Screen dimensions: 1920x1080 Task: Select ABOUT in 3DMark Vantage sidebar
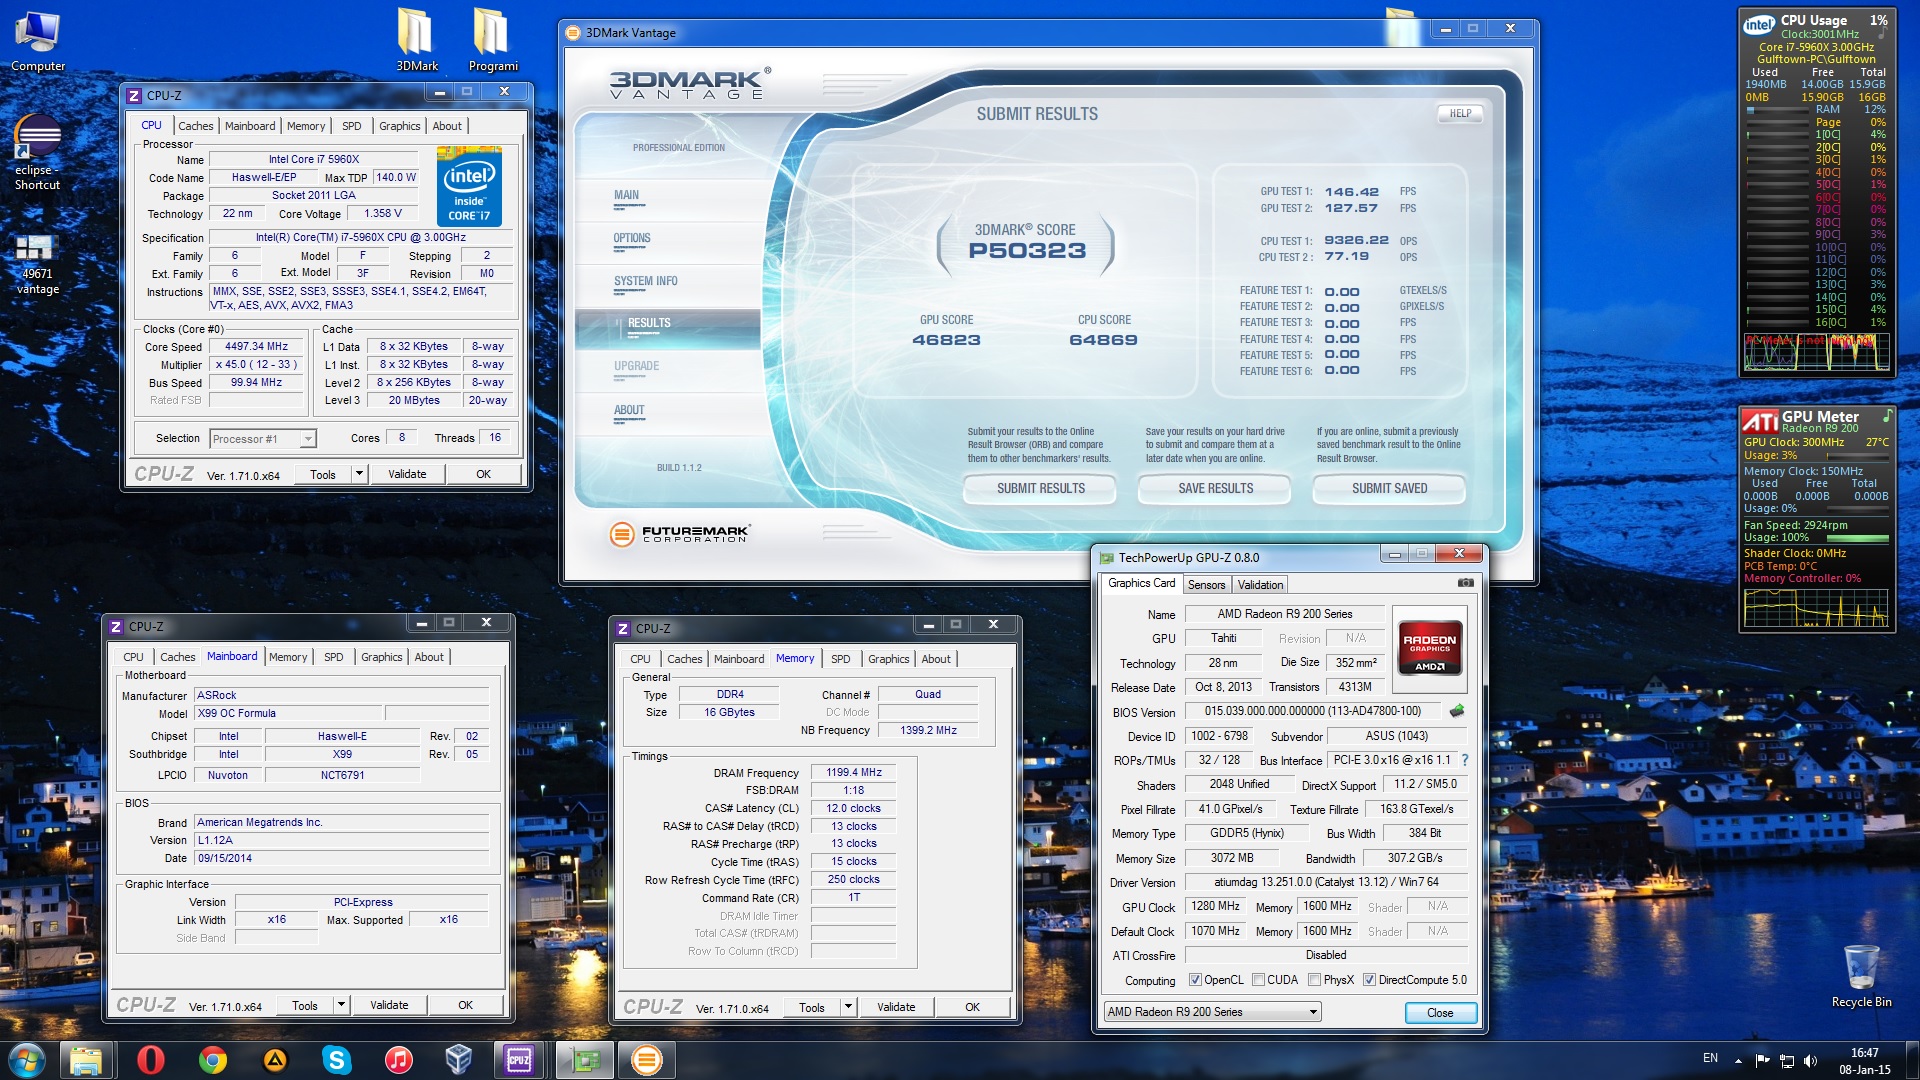click(629, 410)
